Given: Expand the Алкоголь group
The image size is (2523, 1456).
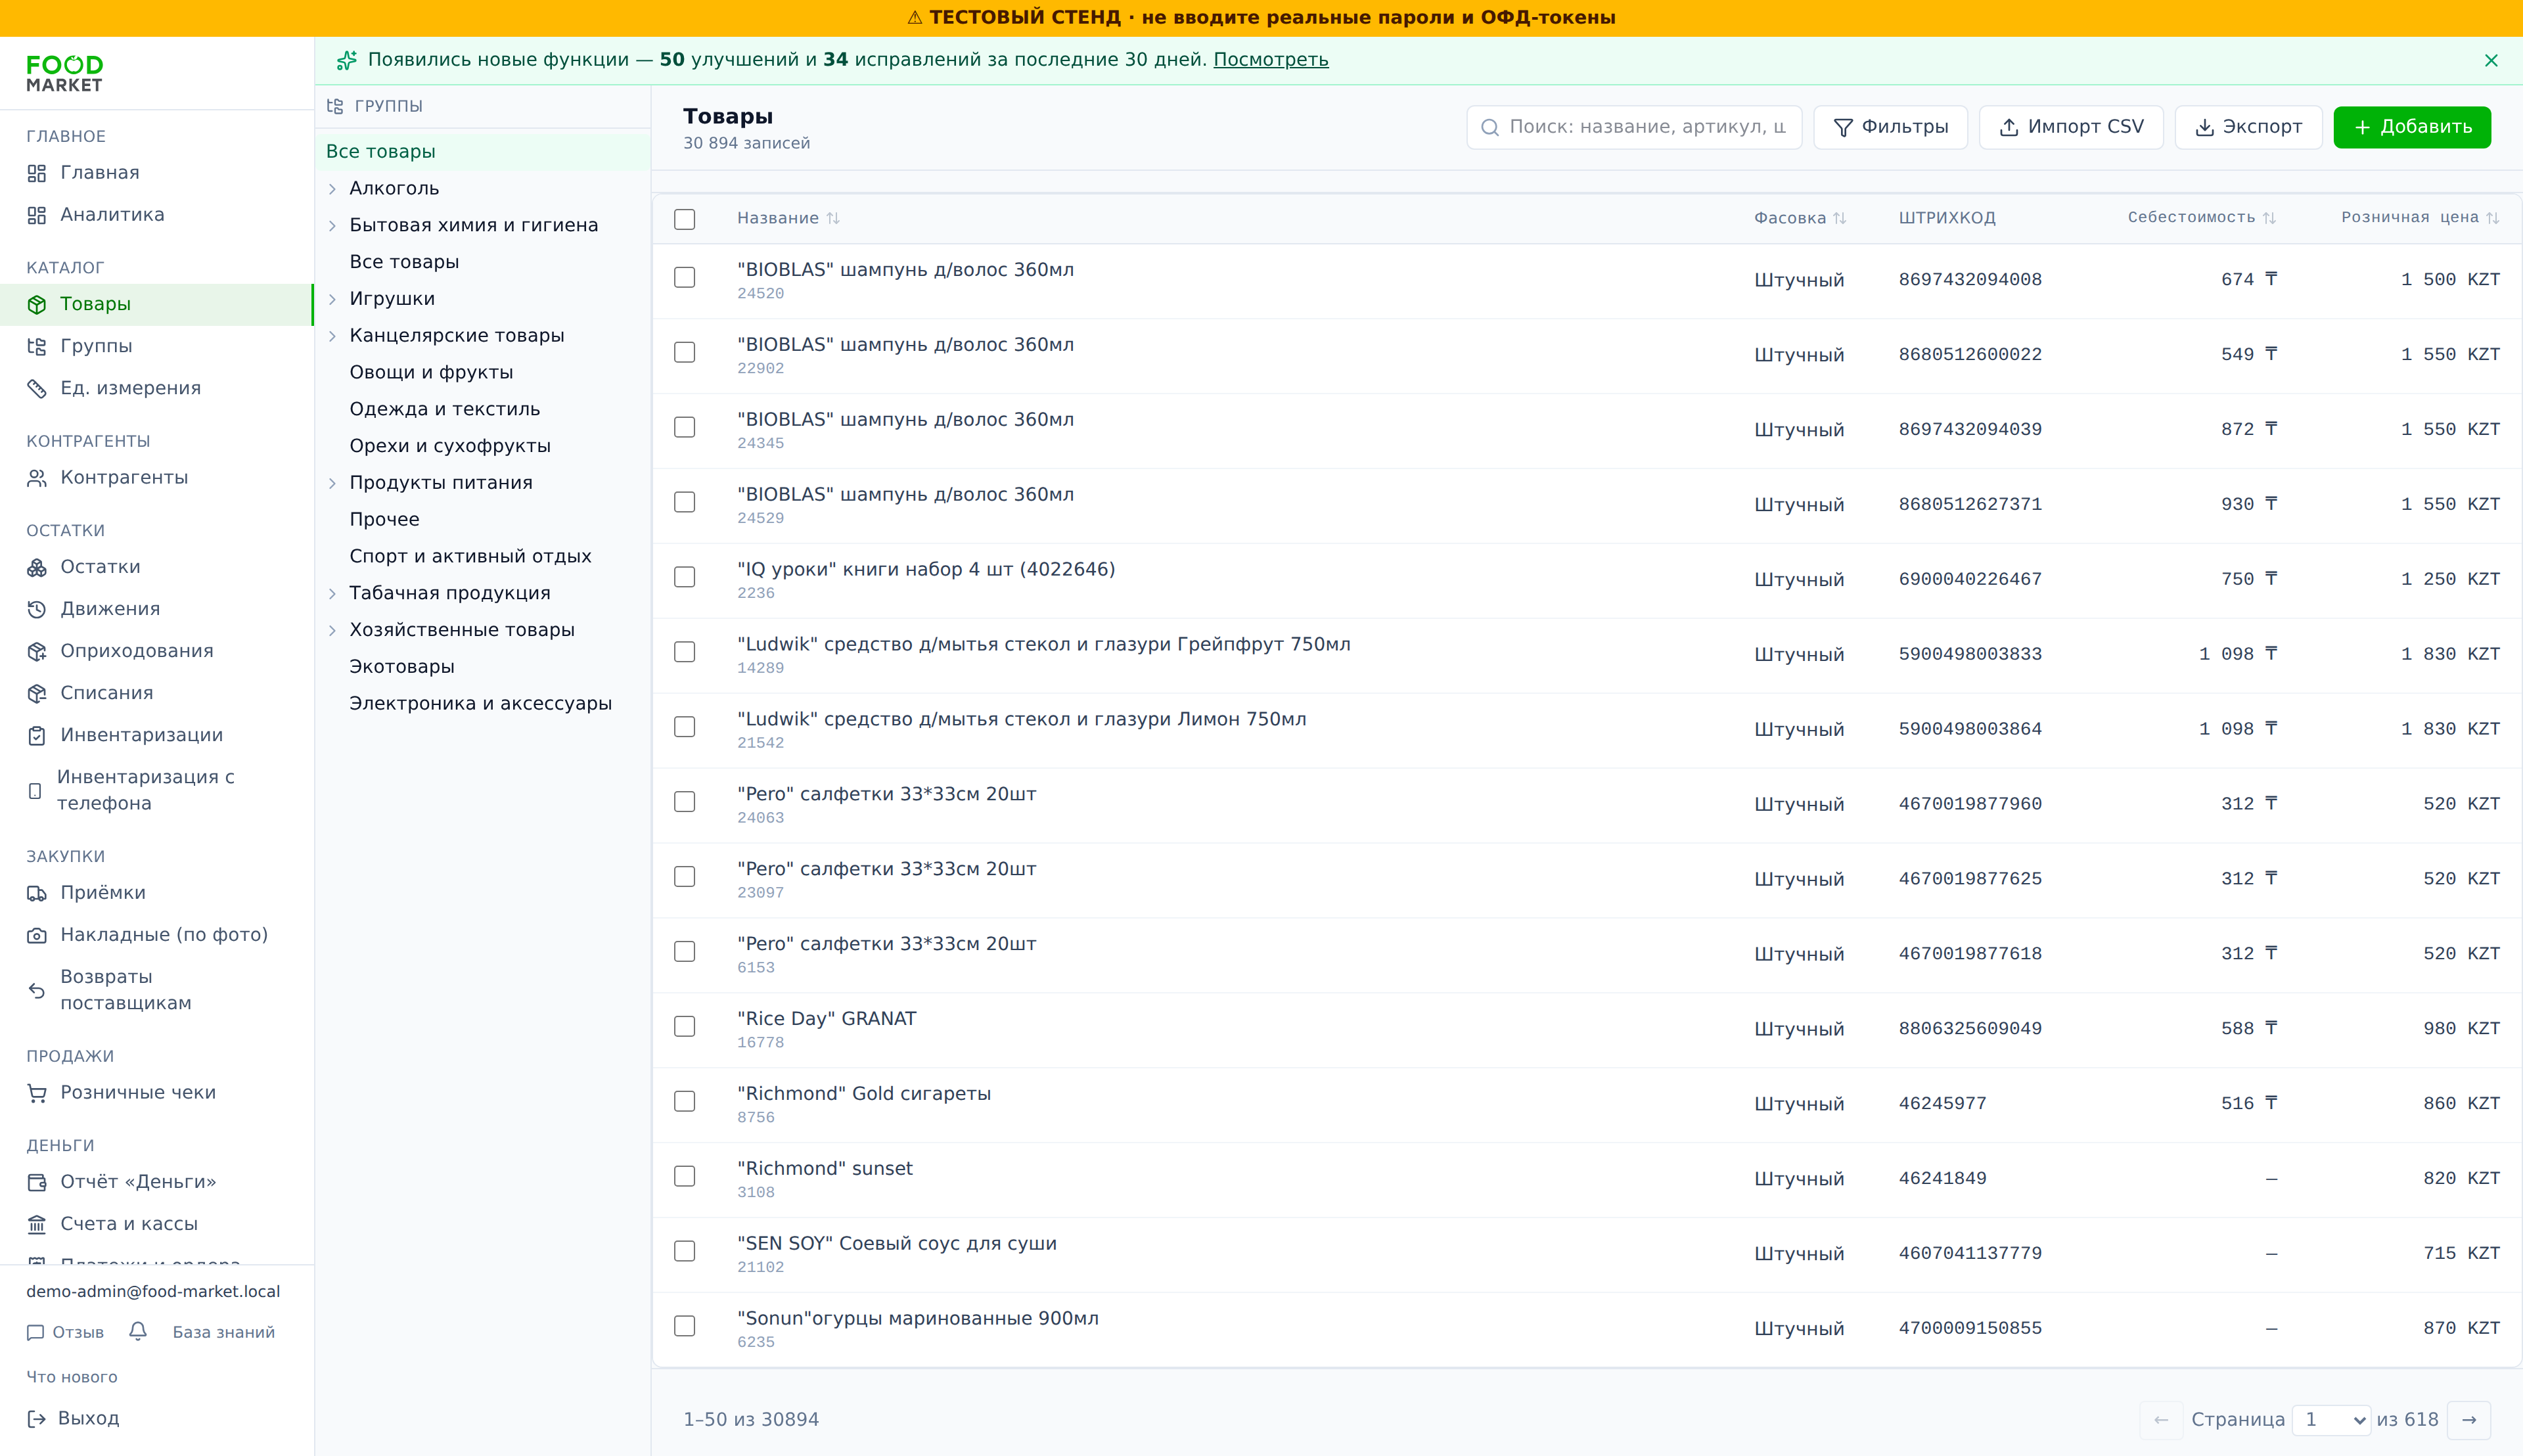Looking at the screenshot, I should pos(332,188).
